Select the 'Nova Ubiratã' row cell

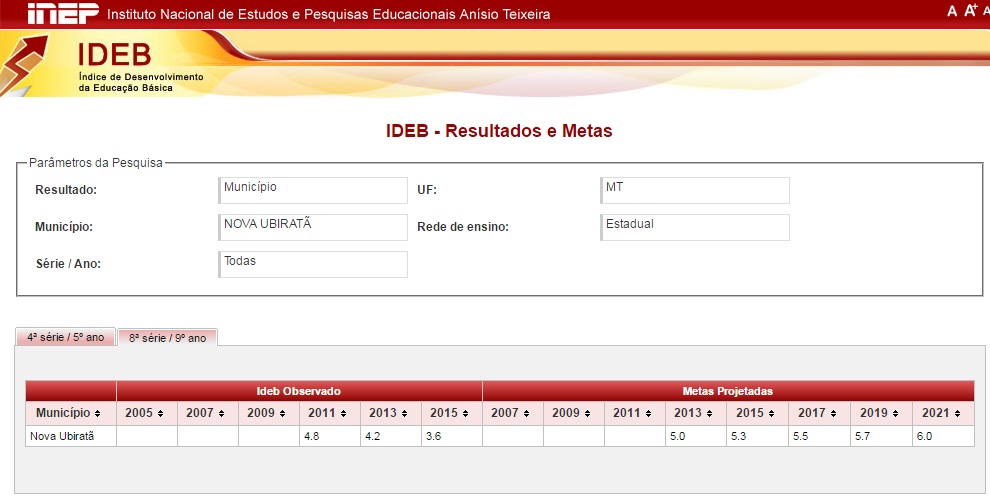pyautogui.click(x=71, y=436)
